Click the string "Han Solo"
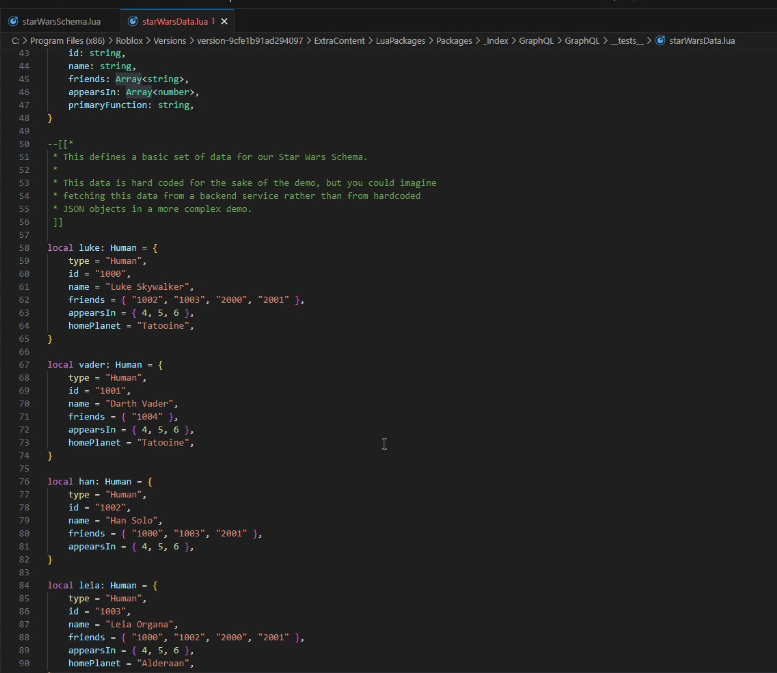This screenshot has width=777, height=673. (x=131, y=520)
